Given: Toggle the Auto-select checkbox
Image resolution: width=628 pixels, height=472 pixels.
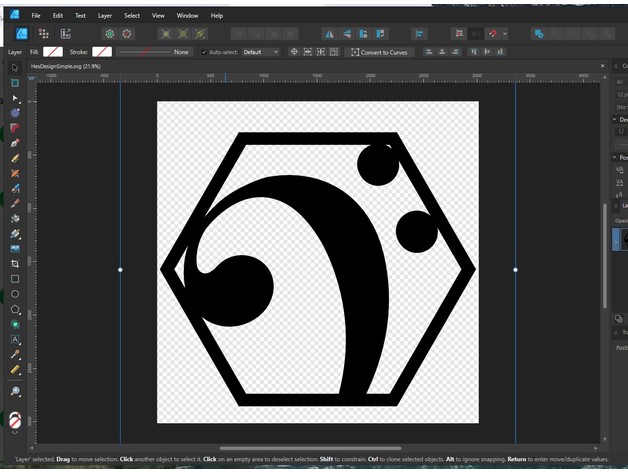Looking at the screenshot, I should click(205, 52).
